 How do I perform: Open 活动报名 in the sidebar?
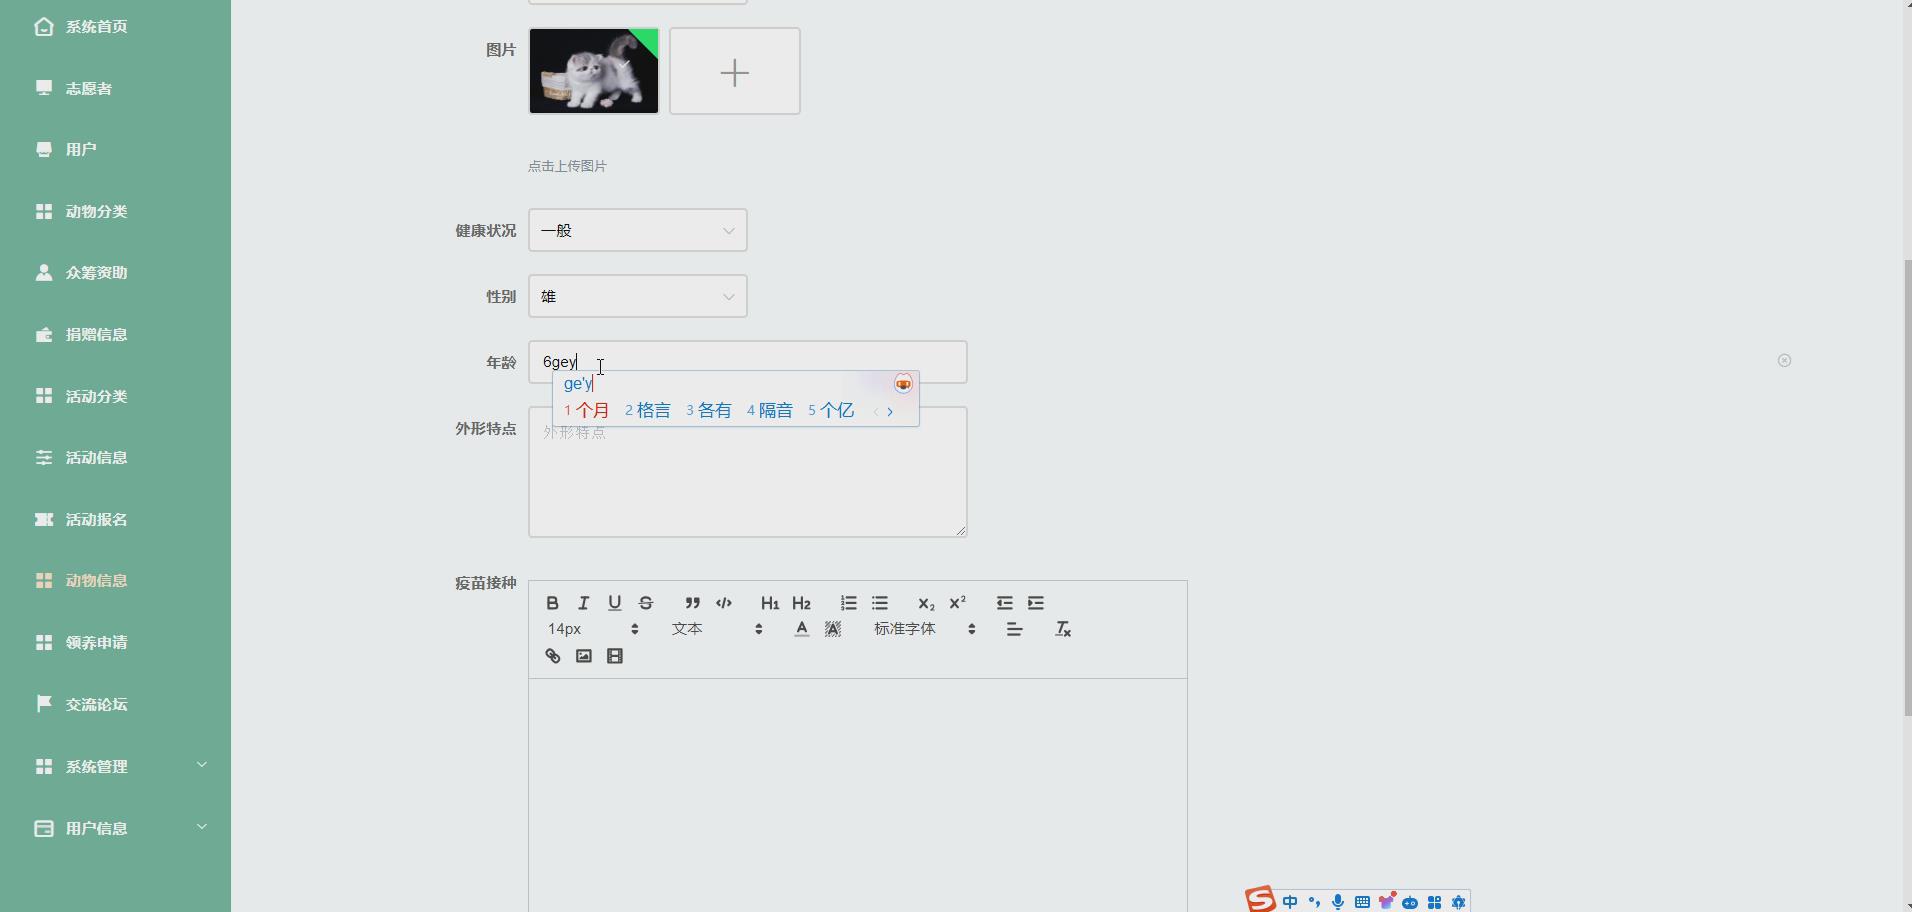pos(115,519)
